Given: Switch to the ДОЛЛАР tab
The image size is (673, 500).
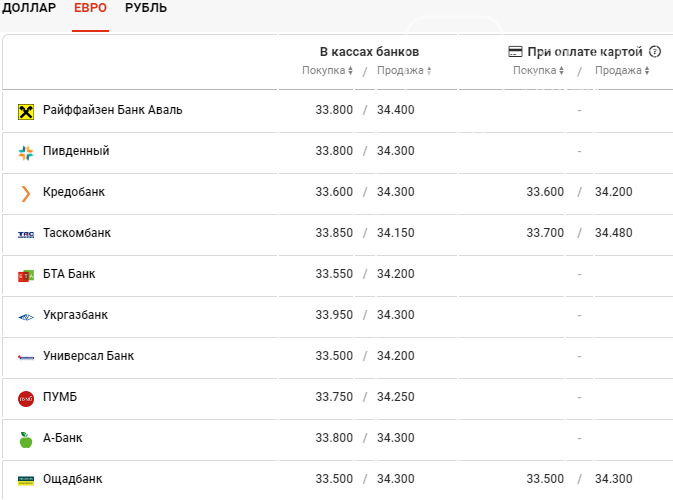Looking at the screenshot, I should tap(29, 8).
